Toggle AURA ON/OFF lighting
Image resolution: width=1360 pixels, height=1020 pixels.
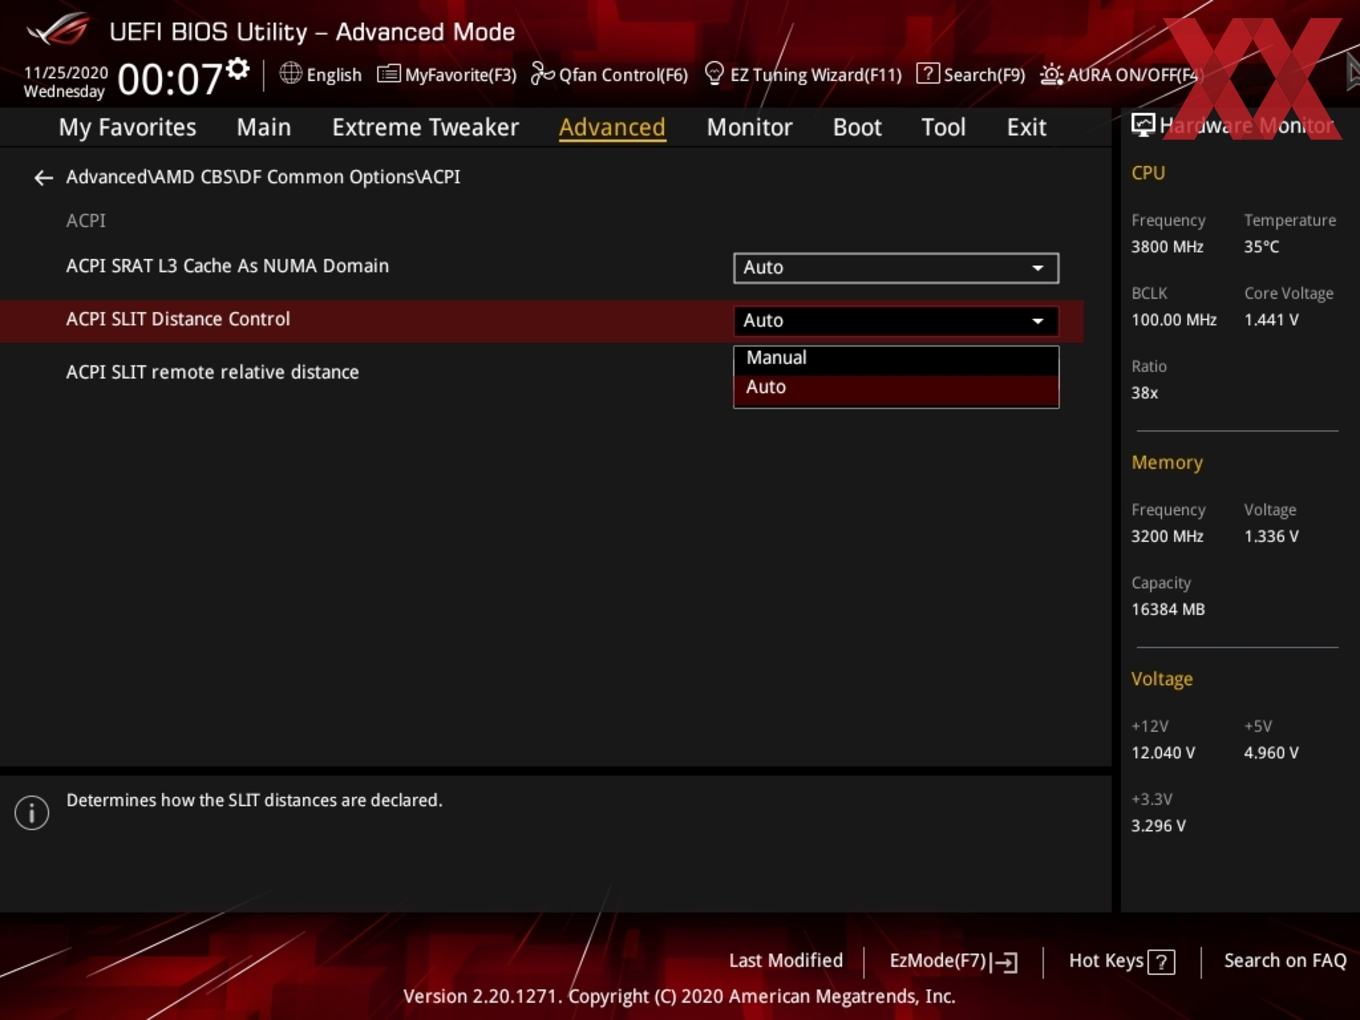1119,74
